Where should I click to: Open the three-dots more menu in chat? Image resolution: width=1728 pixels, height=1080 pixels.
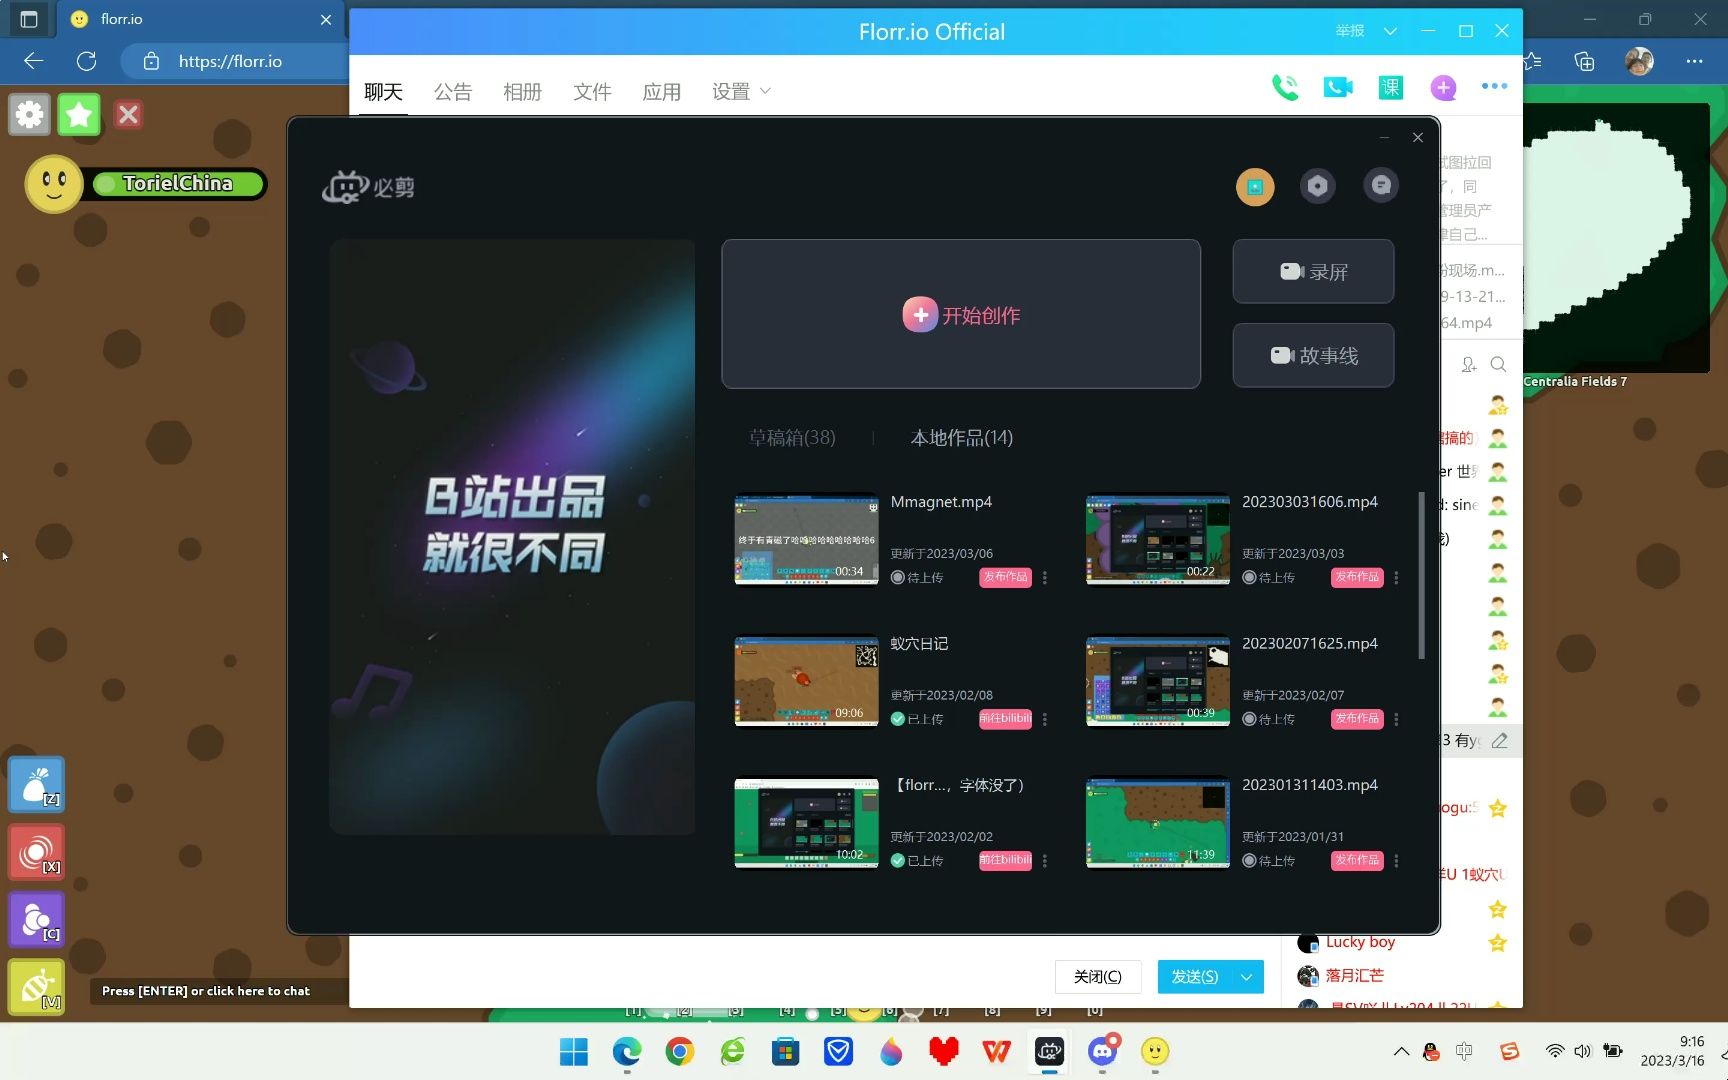[1495, 87]
